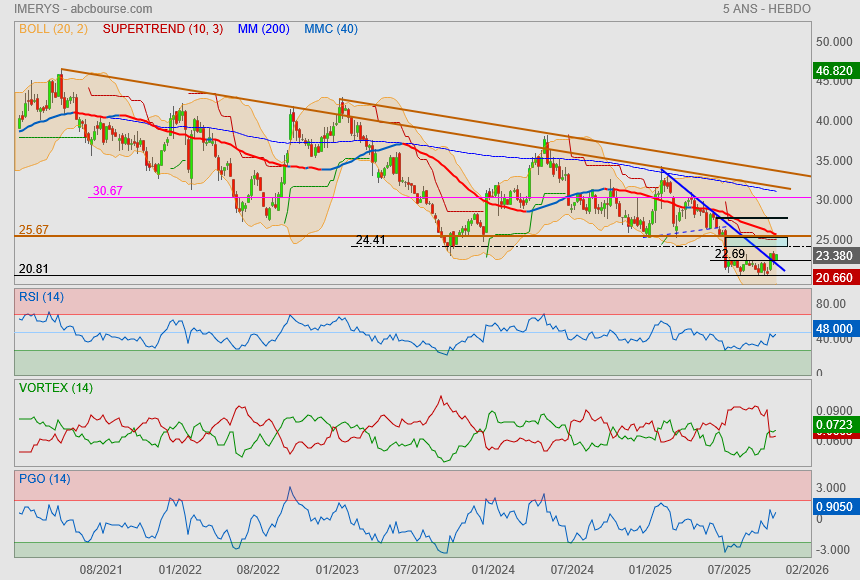860x580 pixels.
Task: Click the PGO (14) indicator title
Action: (x=44, y=479)
